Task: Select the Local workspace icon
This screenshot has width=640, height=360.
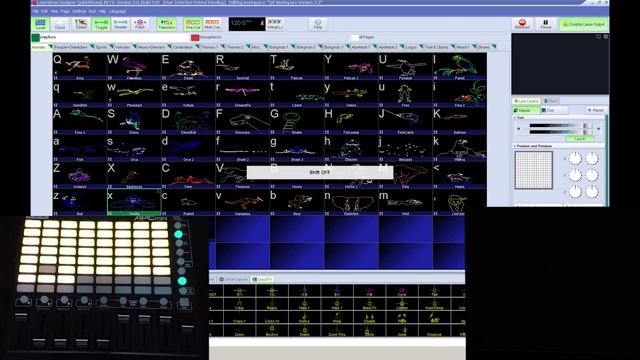Action: click(40, 24)
